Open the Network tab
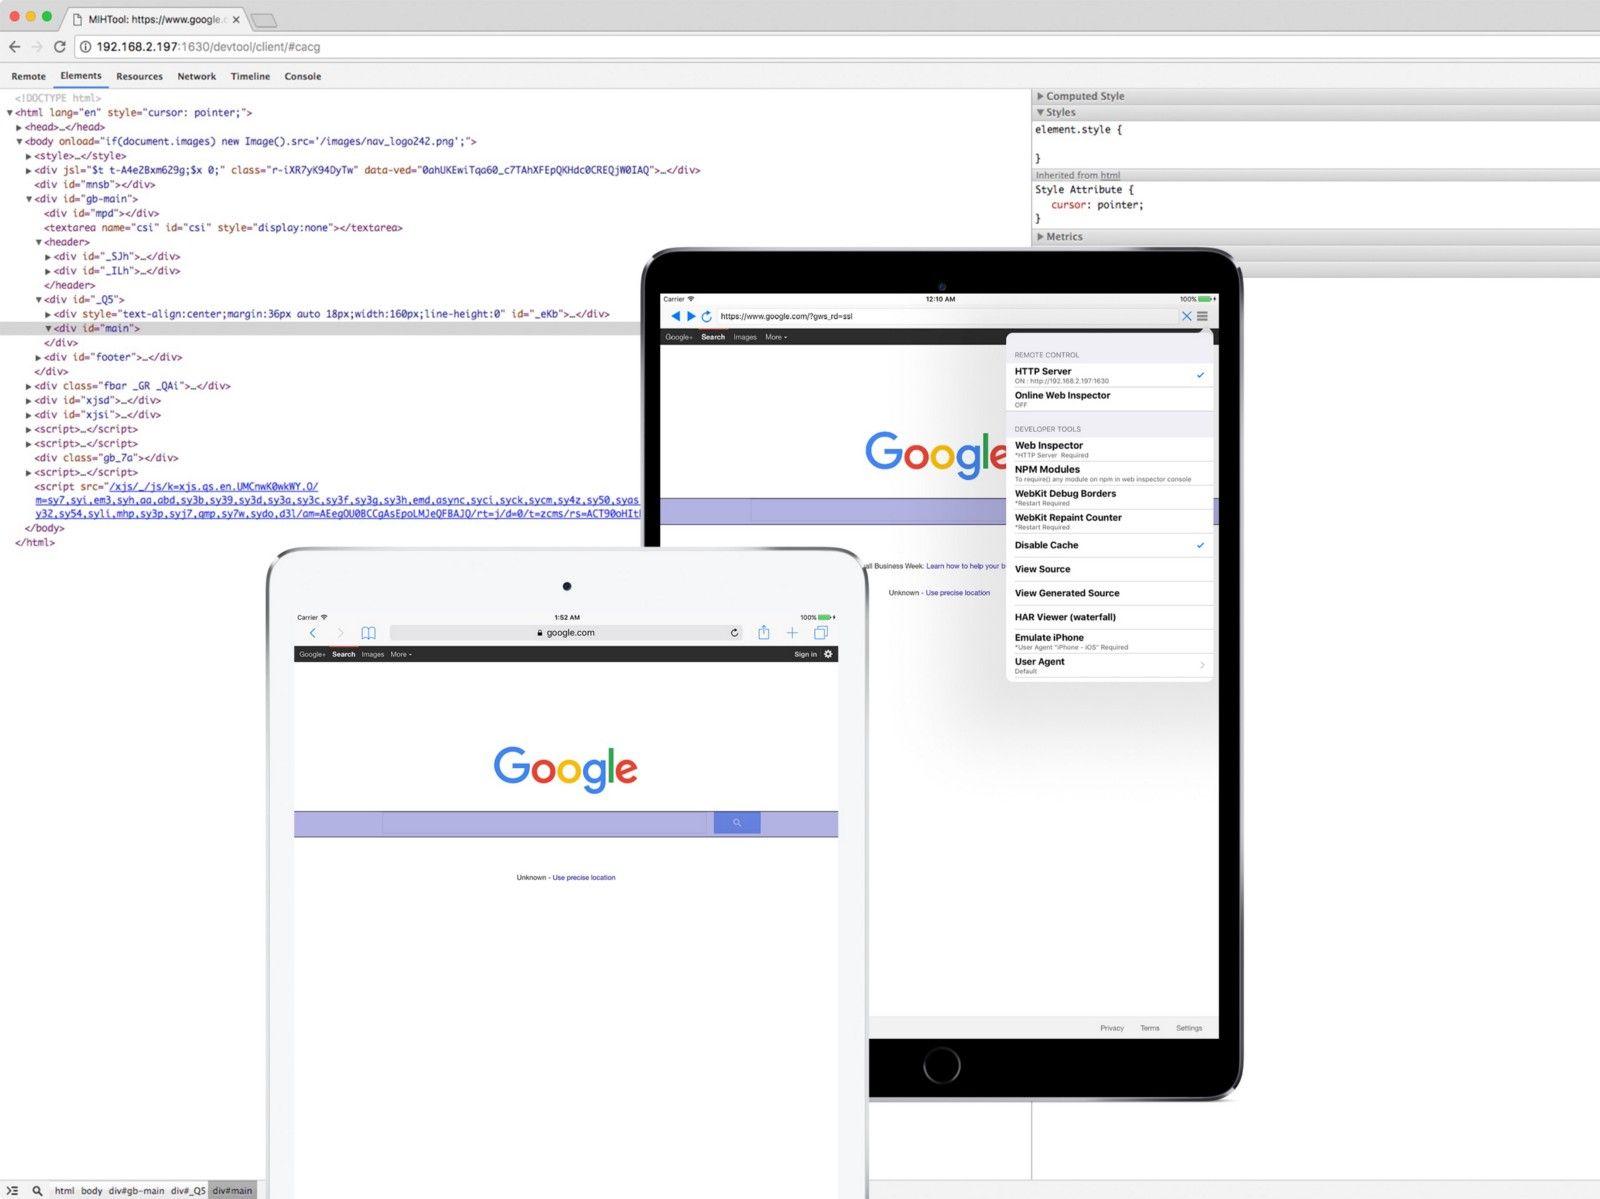Image resolution: width=1600 pixels, height=1199 pixels. click(x=196, y=76)
